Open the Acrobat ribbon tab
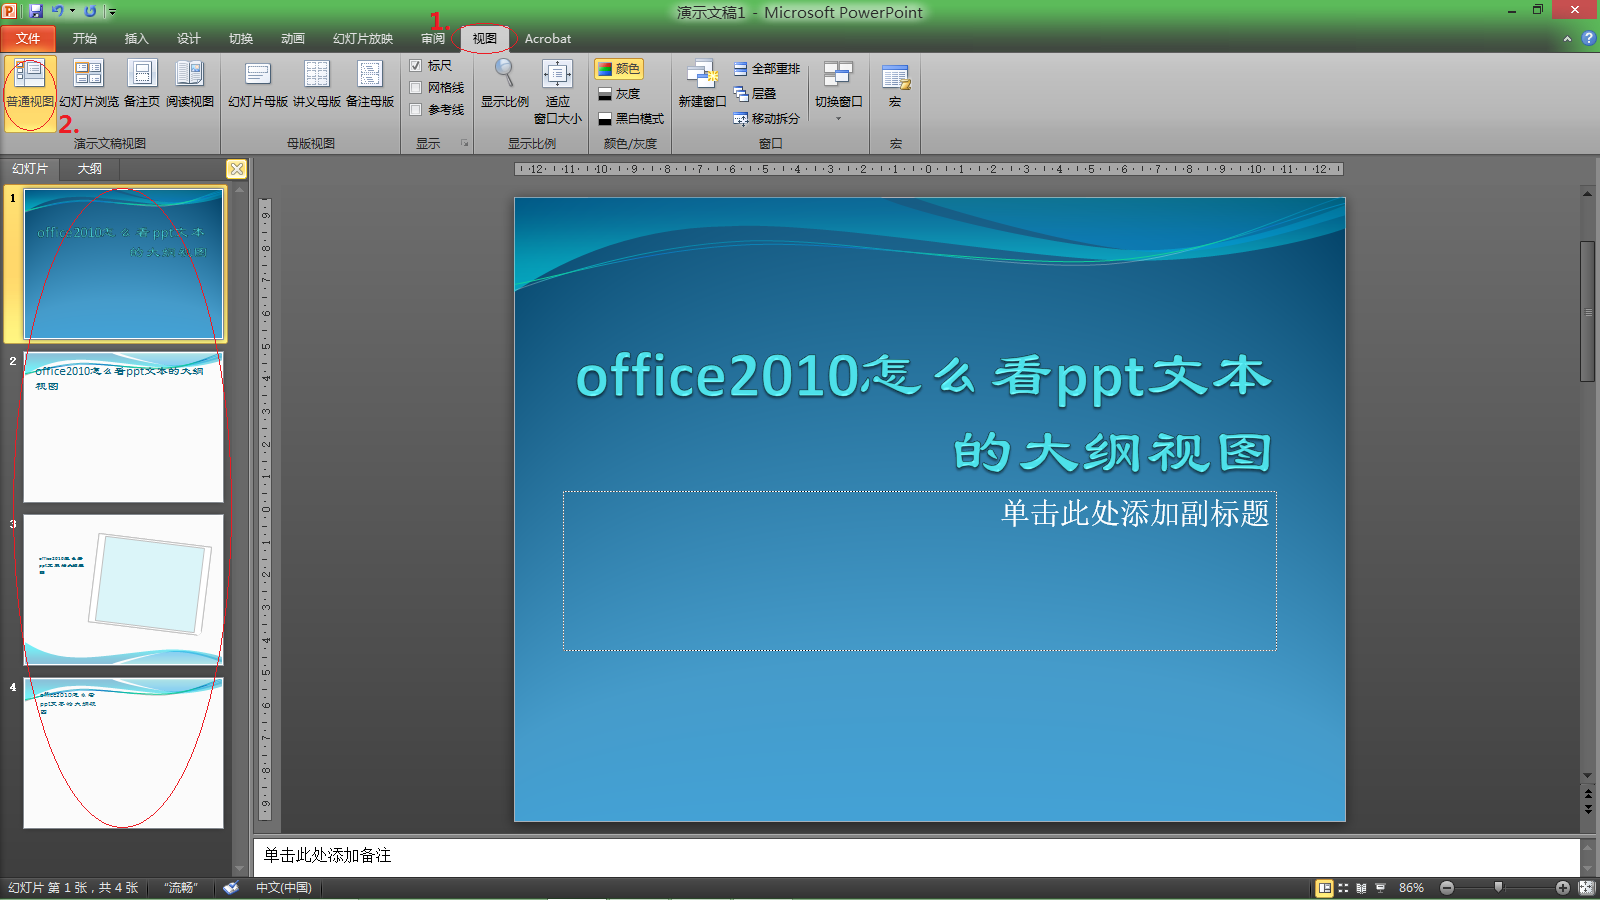The width and height of the screenshot is (1600, 900). click(x=548, y=39)
